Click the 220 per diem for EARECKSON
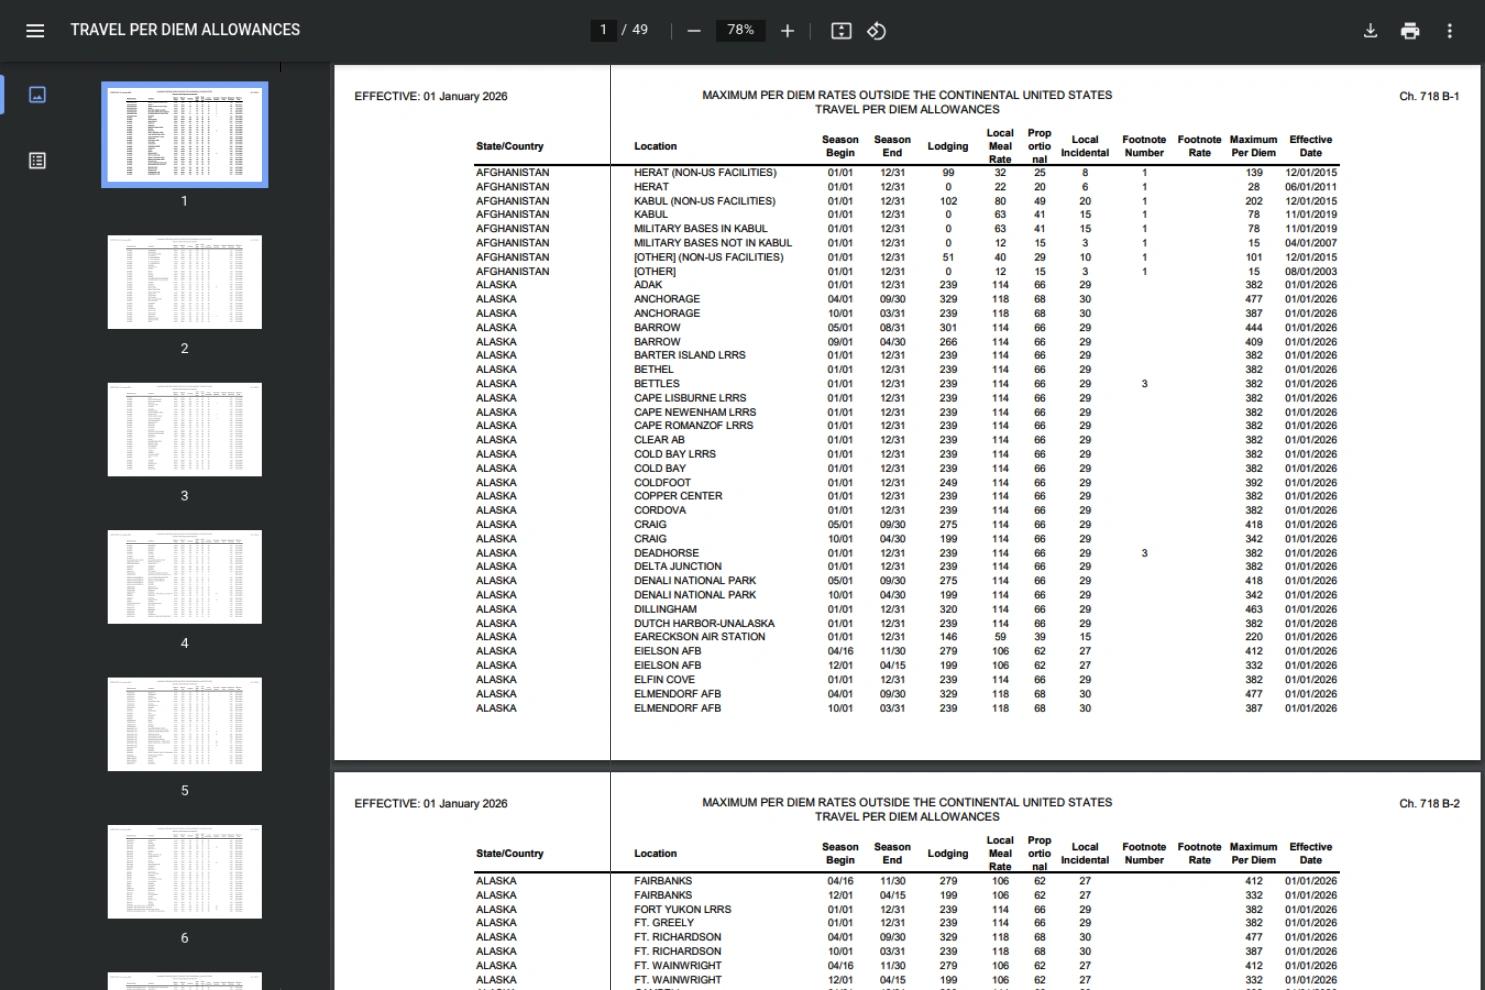Screen dimensions: 1485x990 point(1254,637)
